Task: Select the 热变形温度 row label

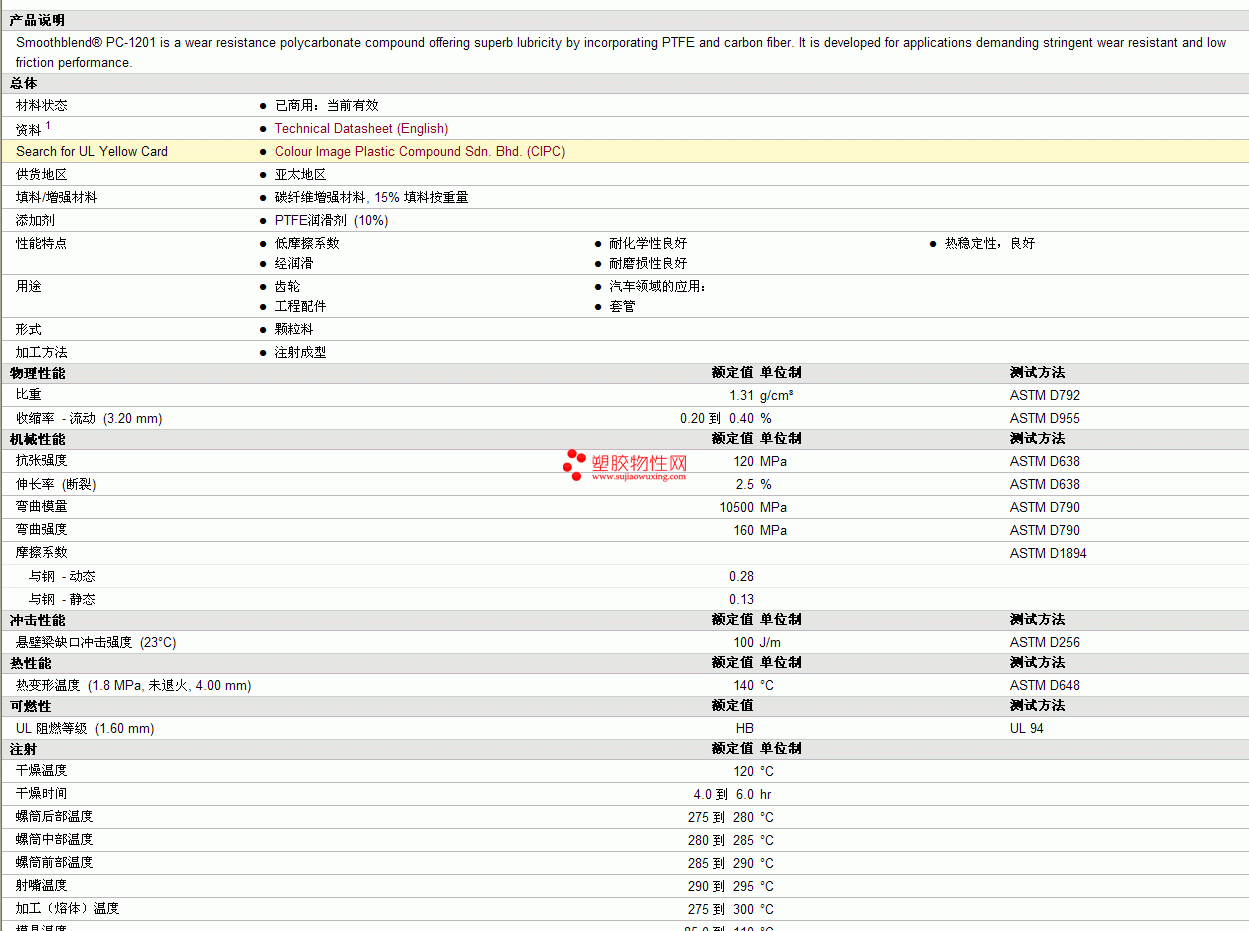Action: tap(134, 685)
